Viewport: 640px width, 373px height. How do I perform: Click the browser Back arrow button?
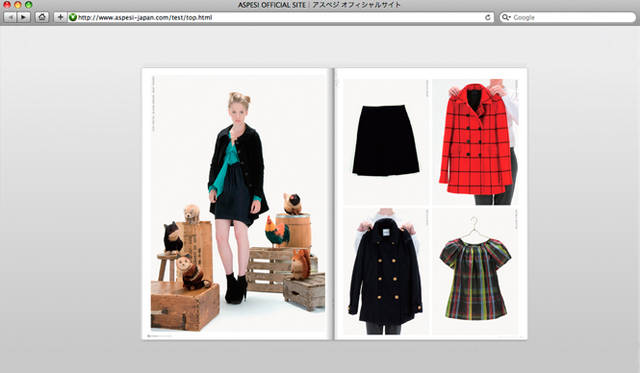(10, 17)
